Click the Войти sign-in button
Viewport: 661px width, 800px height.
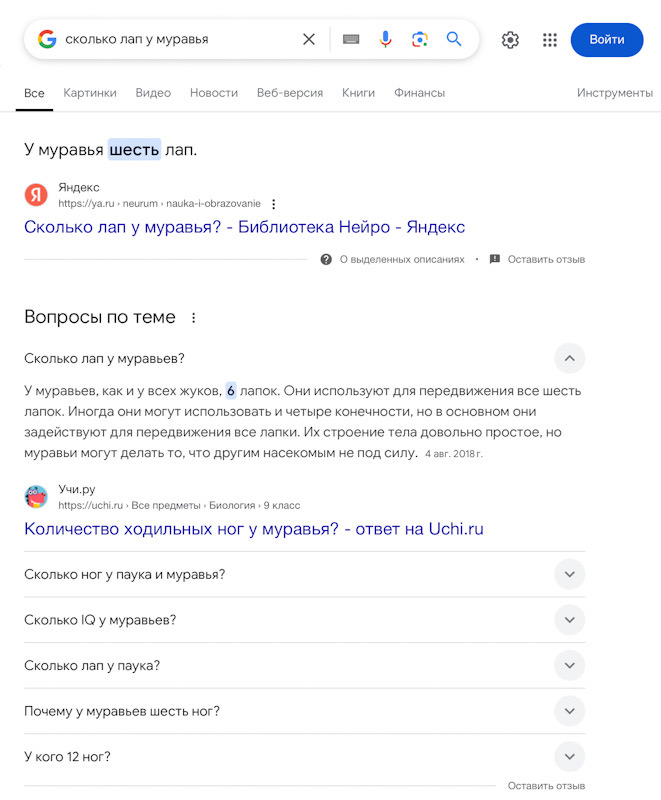[x=607, y=40]
